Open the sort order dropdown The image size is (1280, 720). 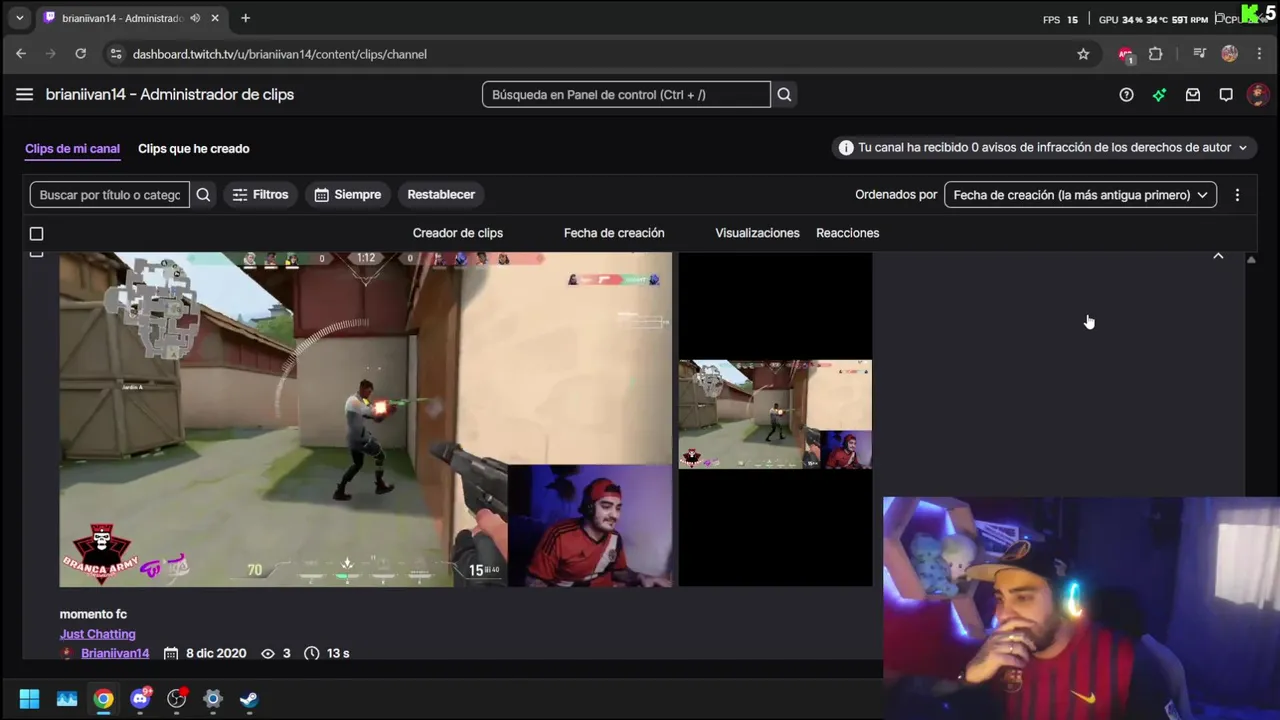(x=1080, y=195)
